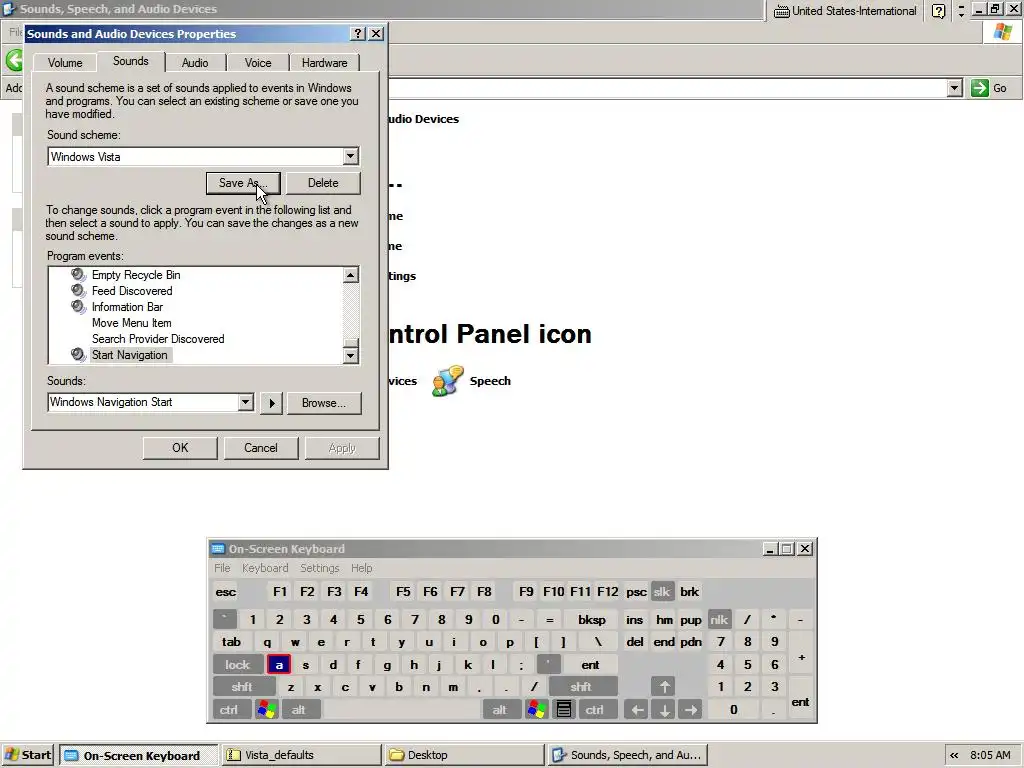The image size is (1024, 768).
Task: Switch to the Voice tab
Action: pyautogui.click(x=257, y=63)
